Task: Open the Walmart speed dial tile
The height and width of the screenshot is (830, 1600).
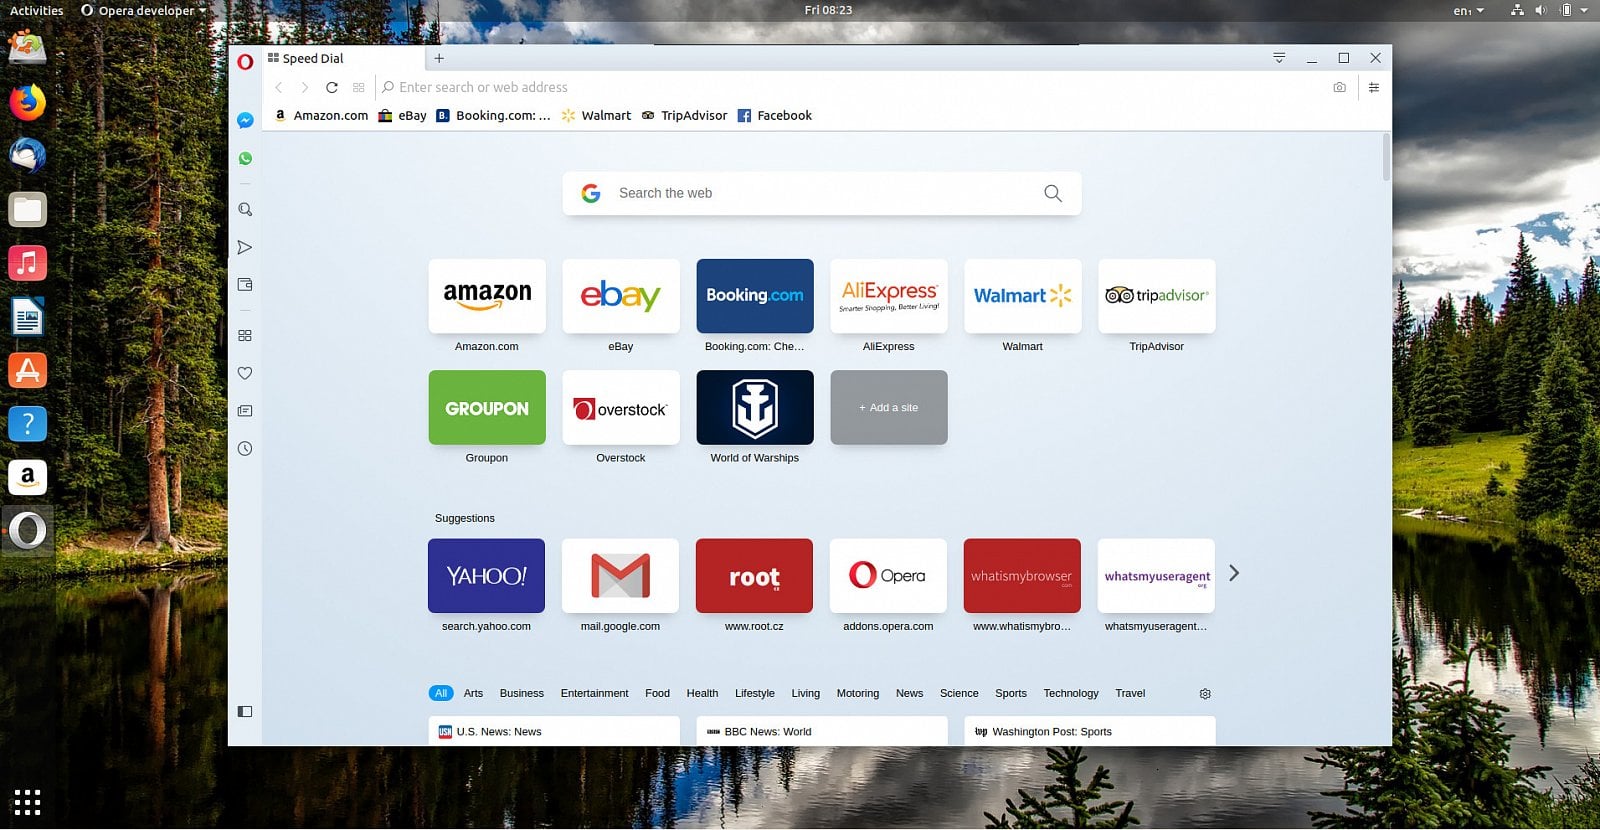Action: (x=1023, y=296)
